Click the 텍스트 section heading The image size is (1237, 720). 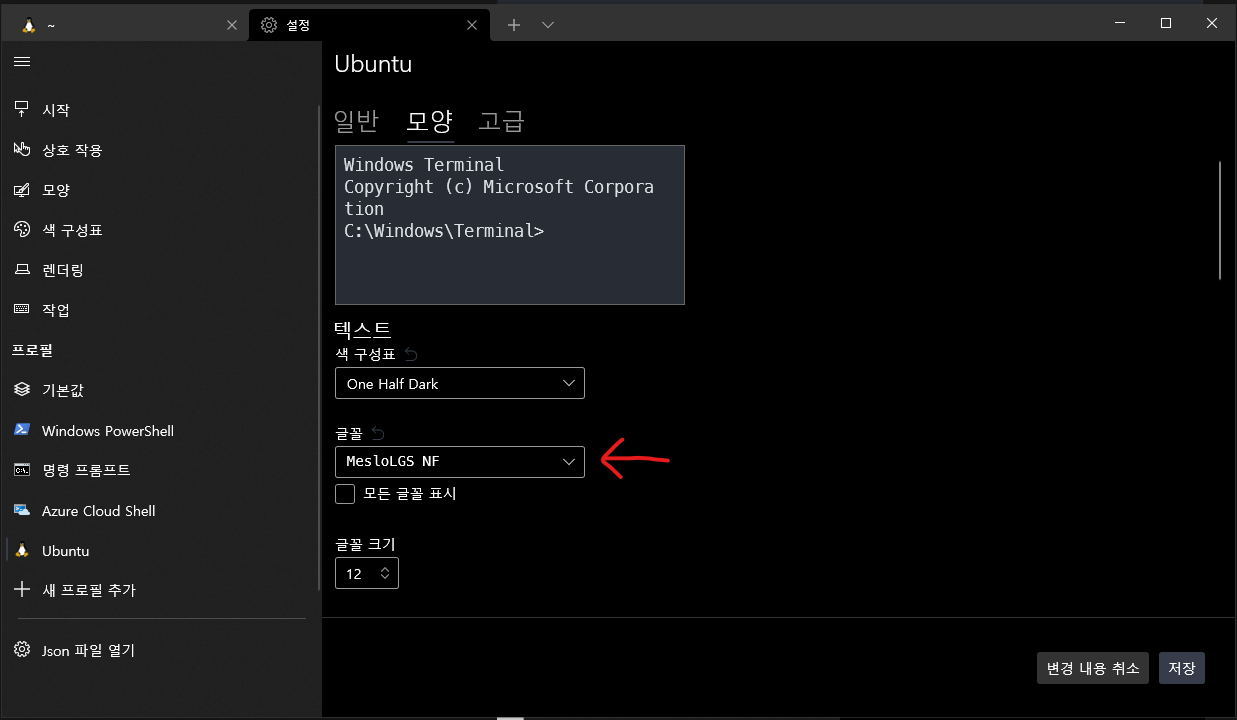[x=362, y=329]
